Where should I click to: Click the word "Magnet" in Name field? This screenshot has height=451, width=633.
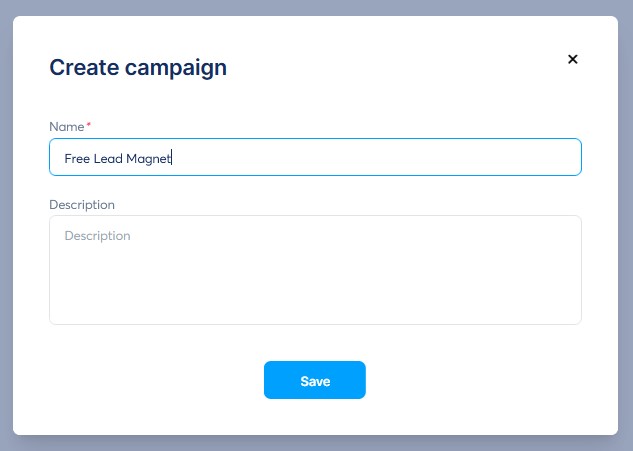(x=148, y=158)
